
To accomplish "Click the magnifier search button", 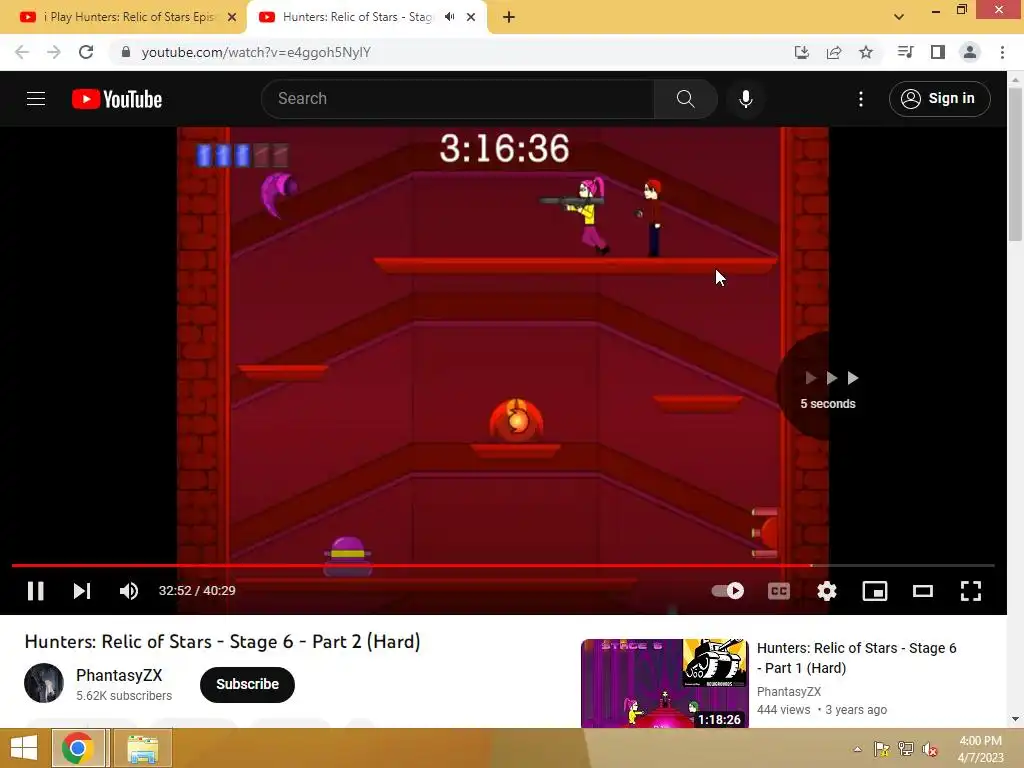I will click(686, 99).
